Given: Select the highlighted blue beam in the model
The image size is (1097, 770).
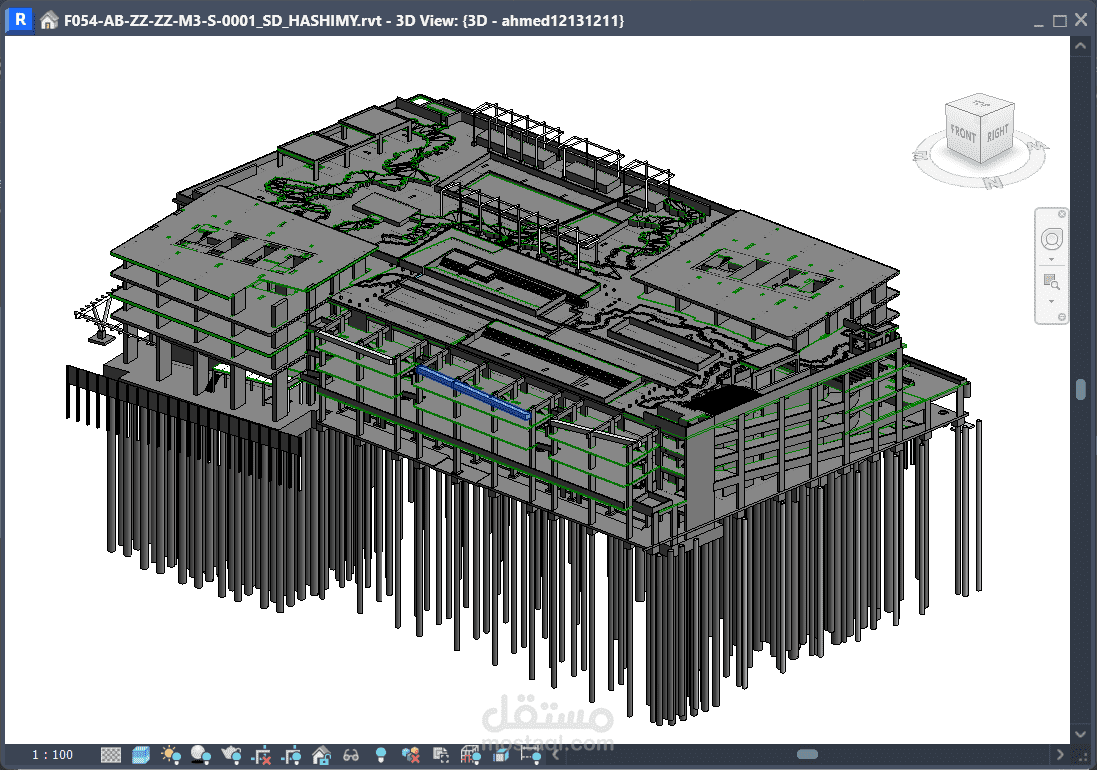Looking at the screenshot, I should click(473, 393).
